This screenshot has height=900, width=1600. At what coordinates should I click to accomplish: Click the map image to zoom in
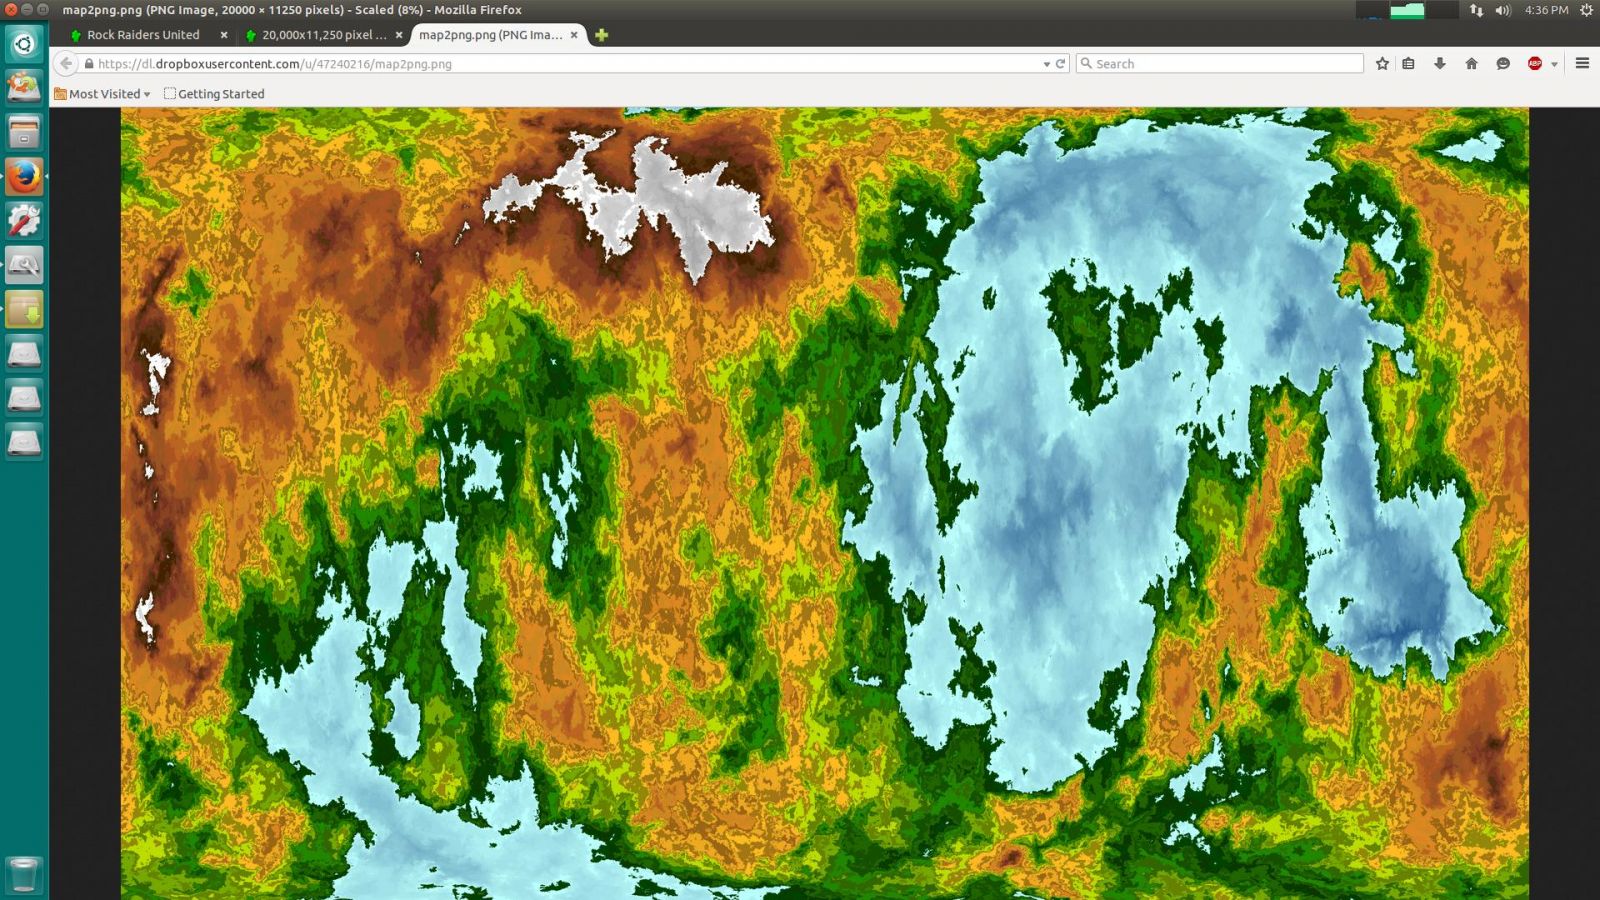tap(824, 503)
